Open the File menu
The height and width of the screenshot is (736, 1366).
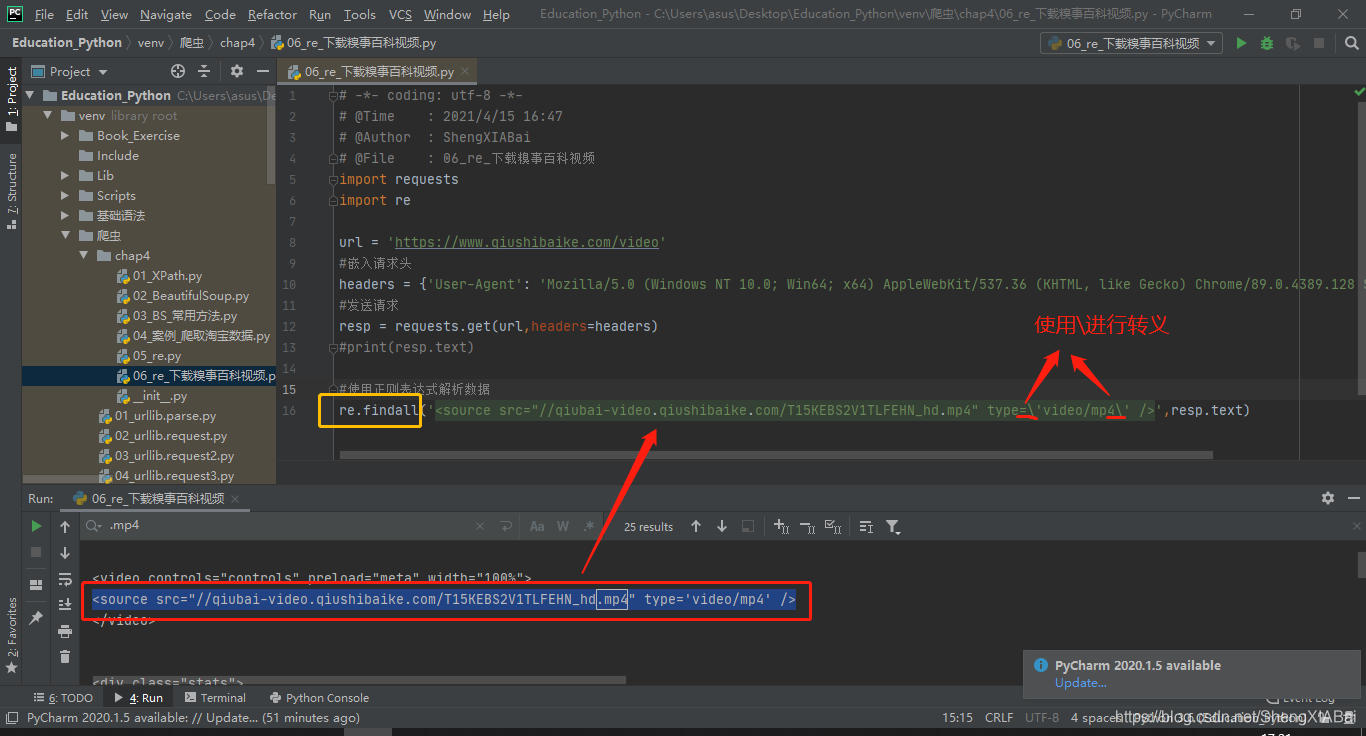click(44, 14)
